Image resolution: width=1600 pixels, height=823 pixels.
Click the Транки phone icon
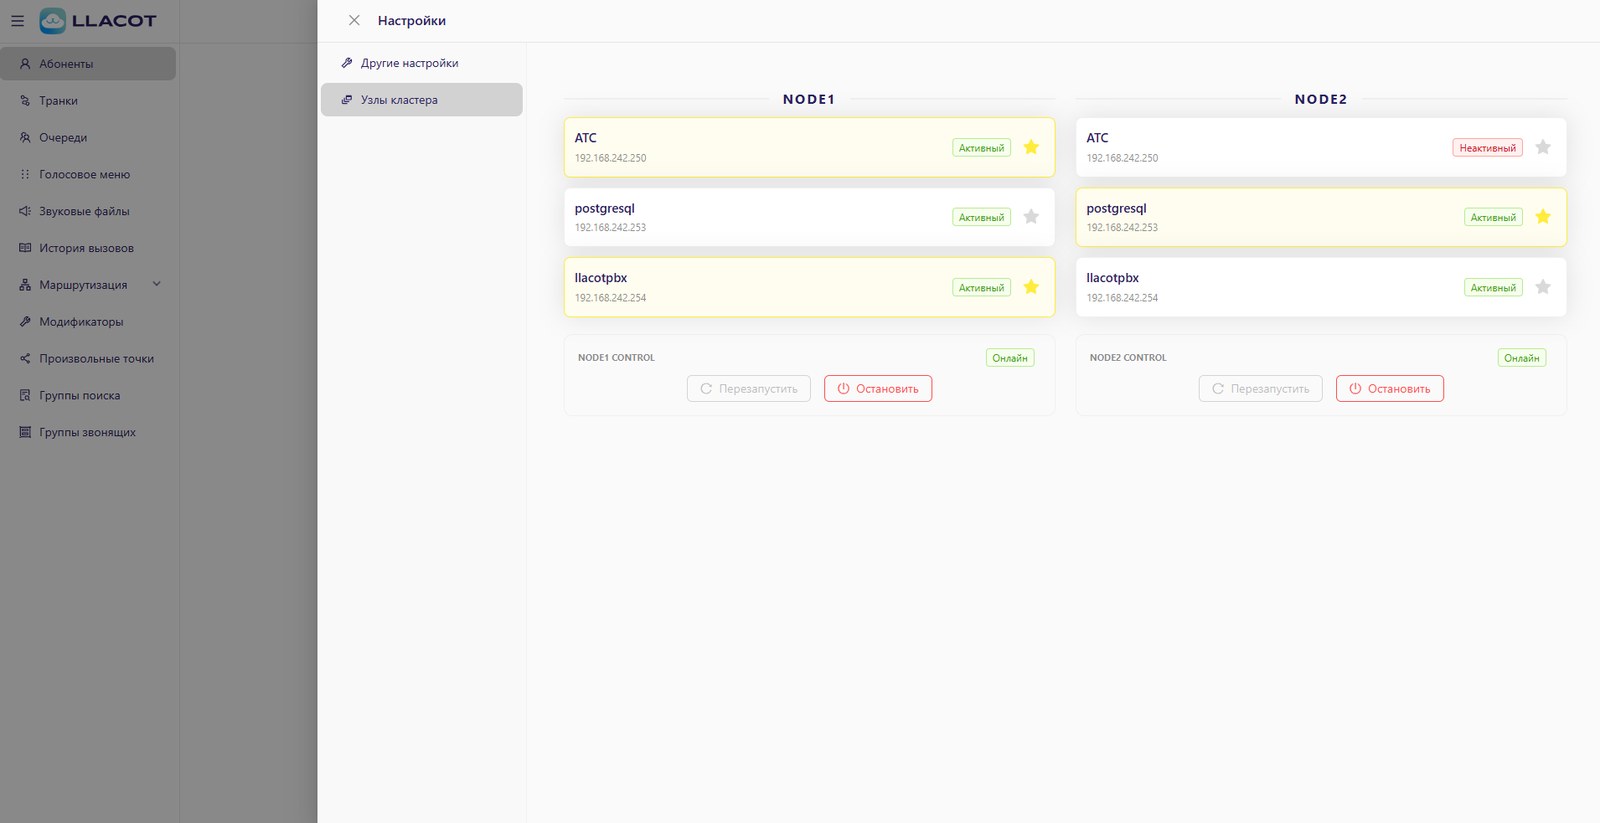coord(25,101)
